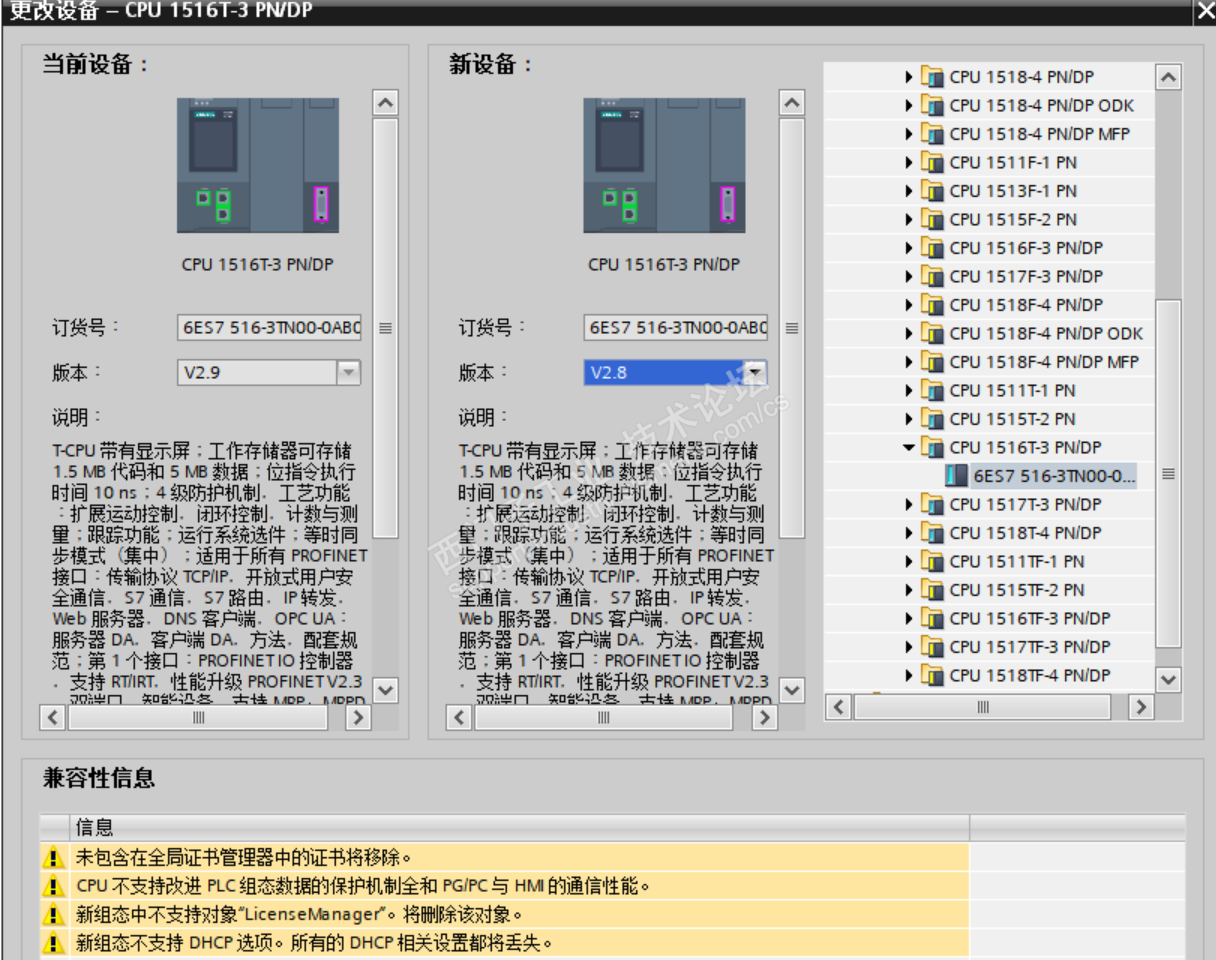Image resolution: width=1216 pixels, height=960 pixels.
Task: Click warning icon for LicenseManager message
Action: pyautogui.click(x=52, y=914)
